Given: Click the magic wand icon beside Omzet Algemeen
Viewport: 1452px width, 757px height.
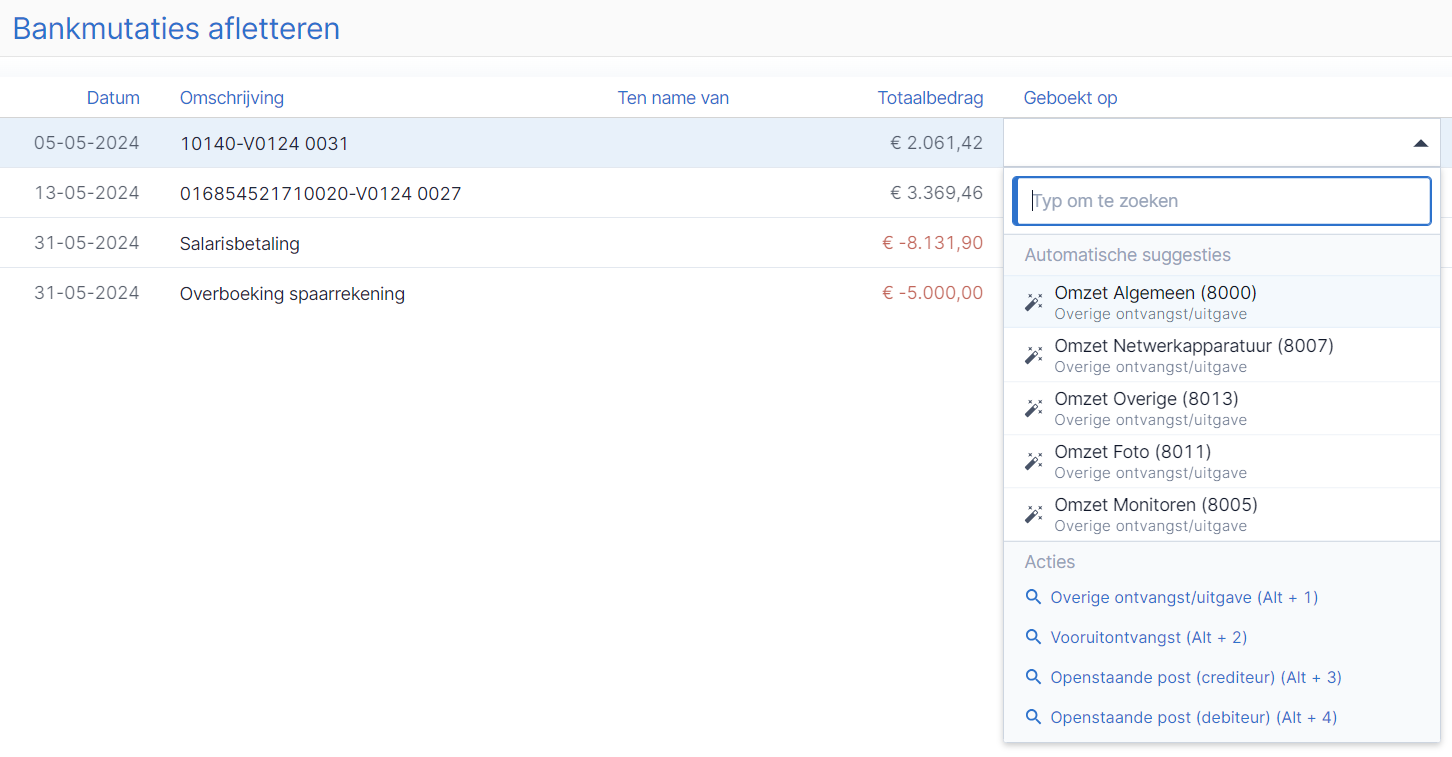Looking at the screenshot, I should coord(1034,302).
